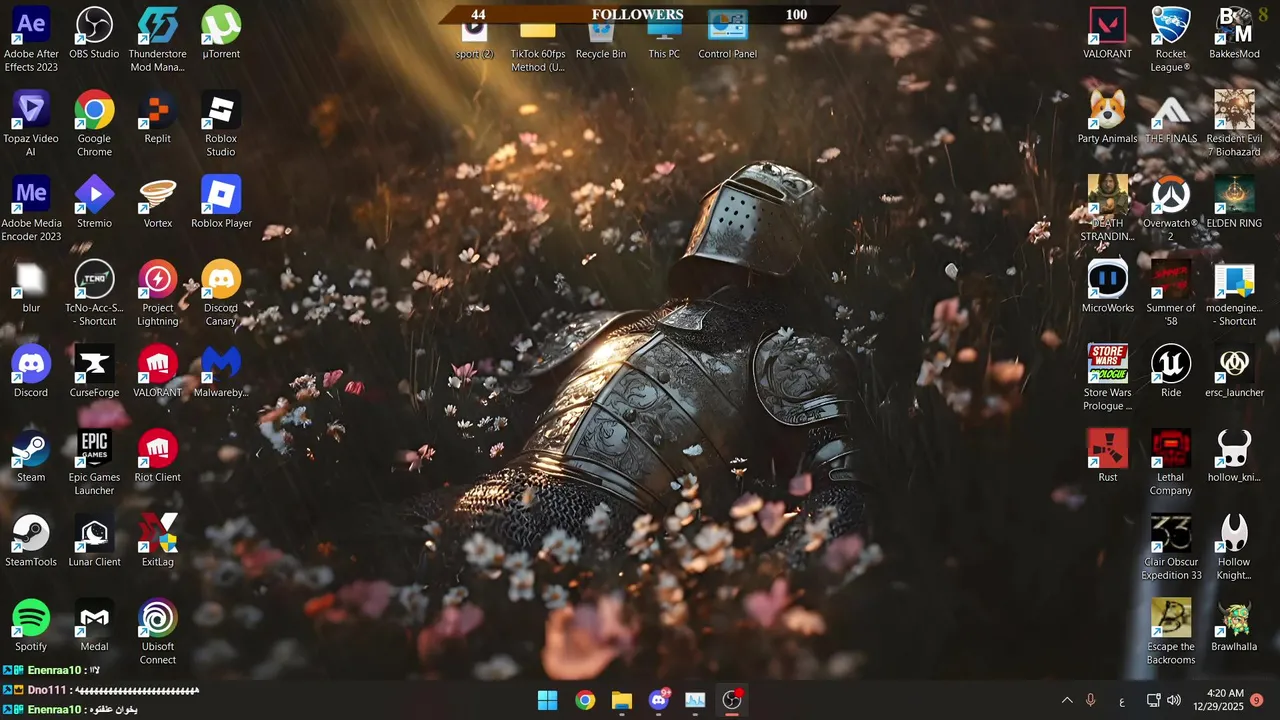The image size is (1280, 720).
Task: Select the Adobe Media Encoder 2023 icon
Action: click(31, 208)
